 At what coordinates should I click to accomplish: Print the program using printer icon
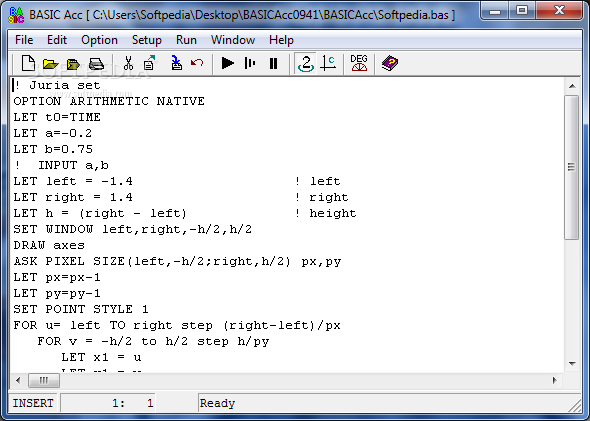coord(96,64)
